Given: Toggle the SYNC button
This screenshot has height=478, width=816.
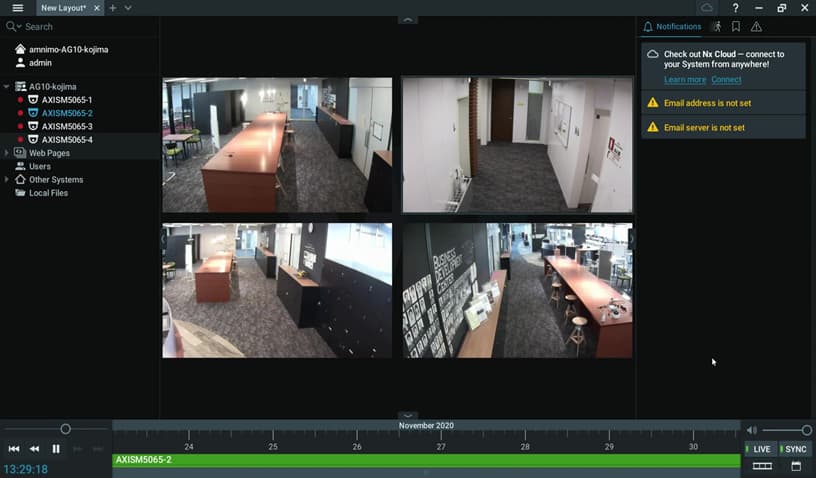Looking at the screenshot, I should tap(795, 449).
